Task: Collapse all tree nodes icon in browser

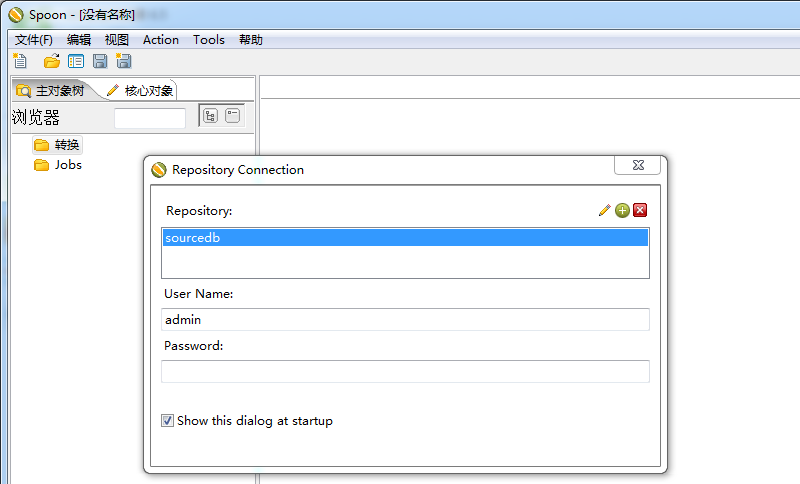Action: [233, 116]
